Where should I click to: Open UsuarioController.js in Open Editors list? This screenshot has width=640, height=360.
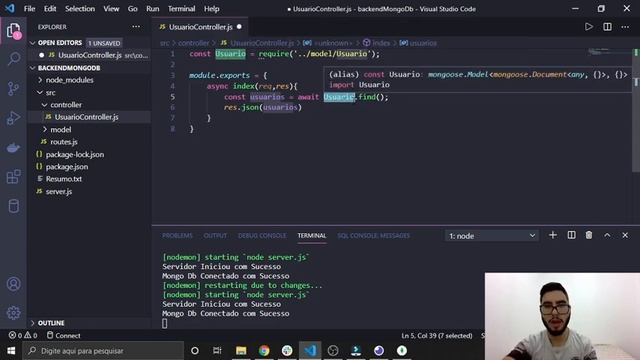pos(90,55)
